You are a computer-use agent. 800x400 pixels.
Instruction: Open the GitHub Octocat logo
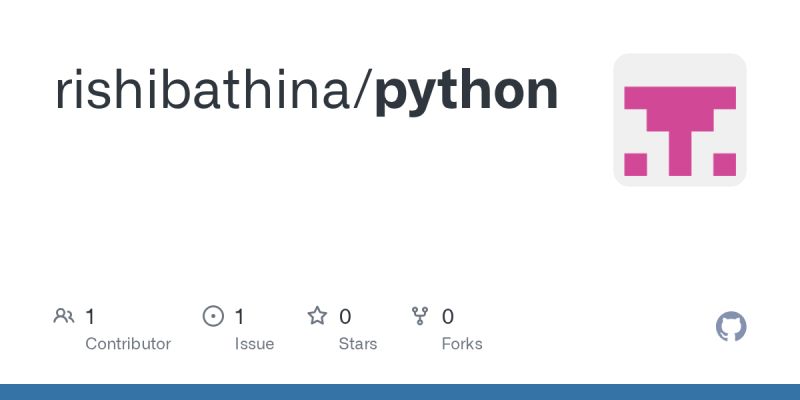tap(731, 327)
